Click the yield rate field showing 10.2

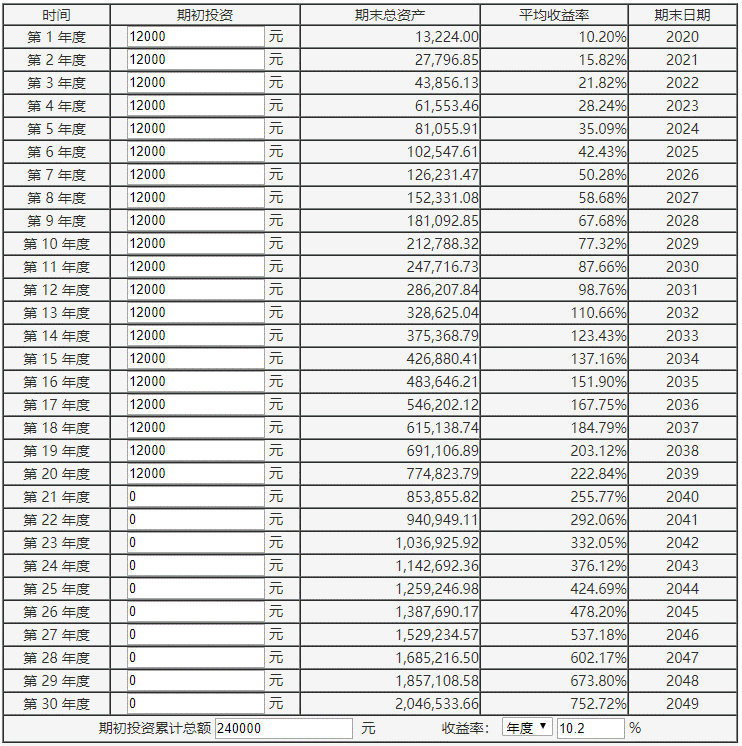(x=590, y=728)
